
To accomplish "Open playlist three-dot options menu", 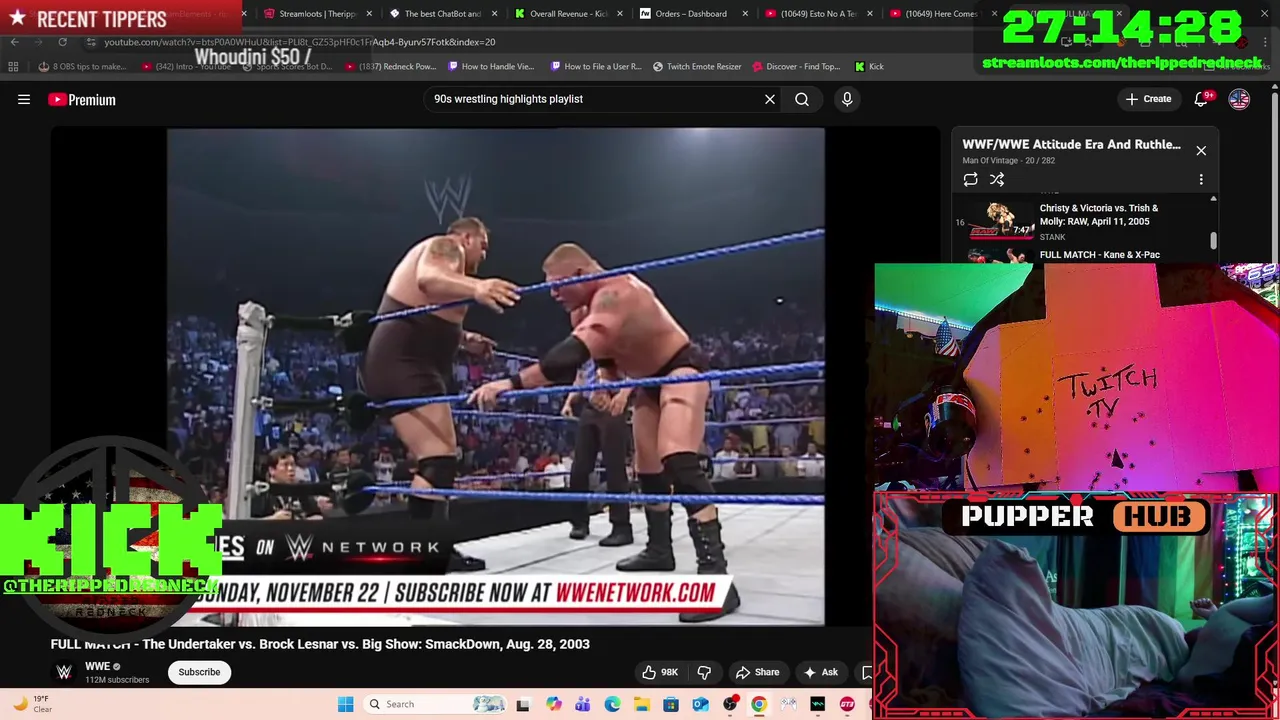I will point(1201,180).
